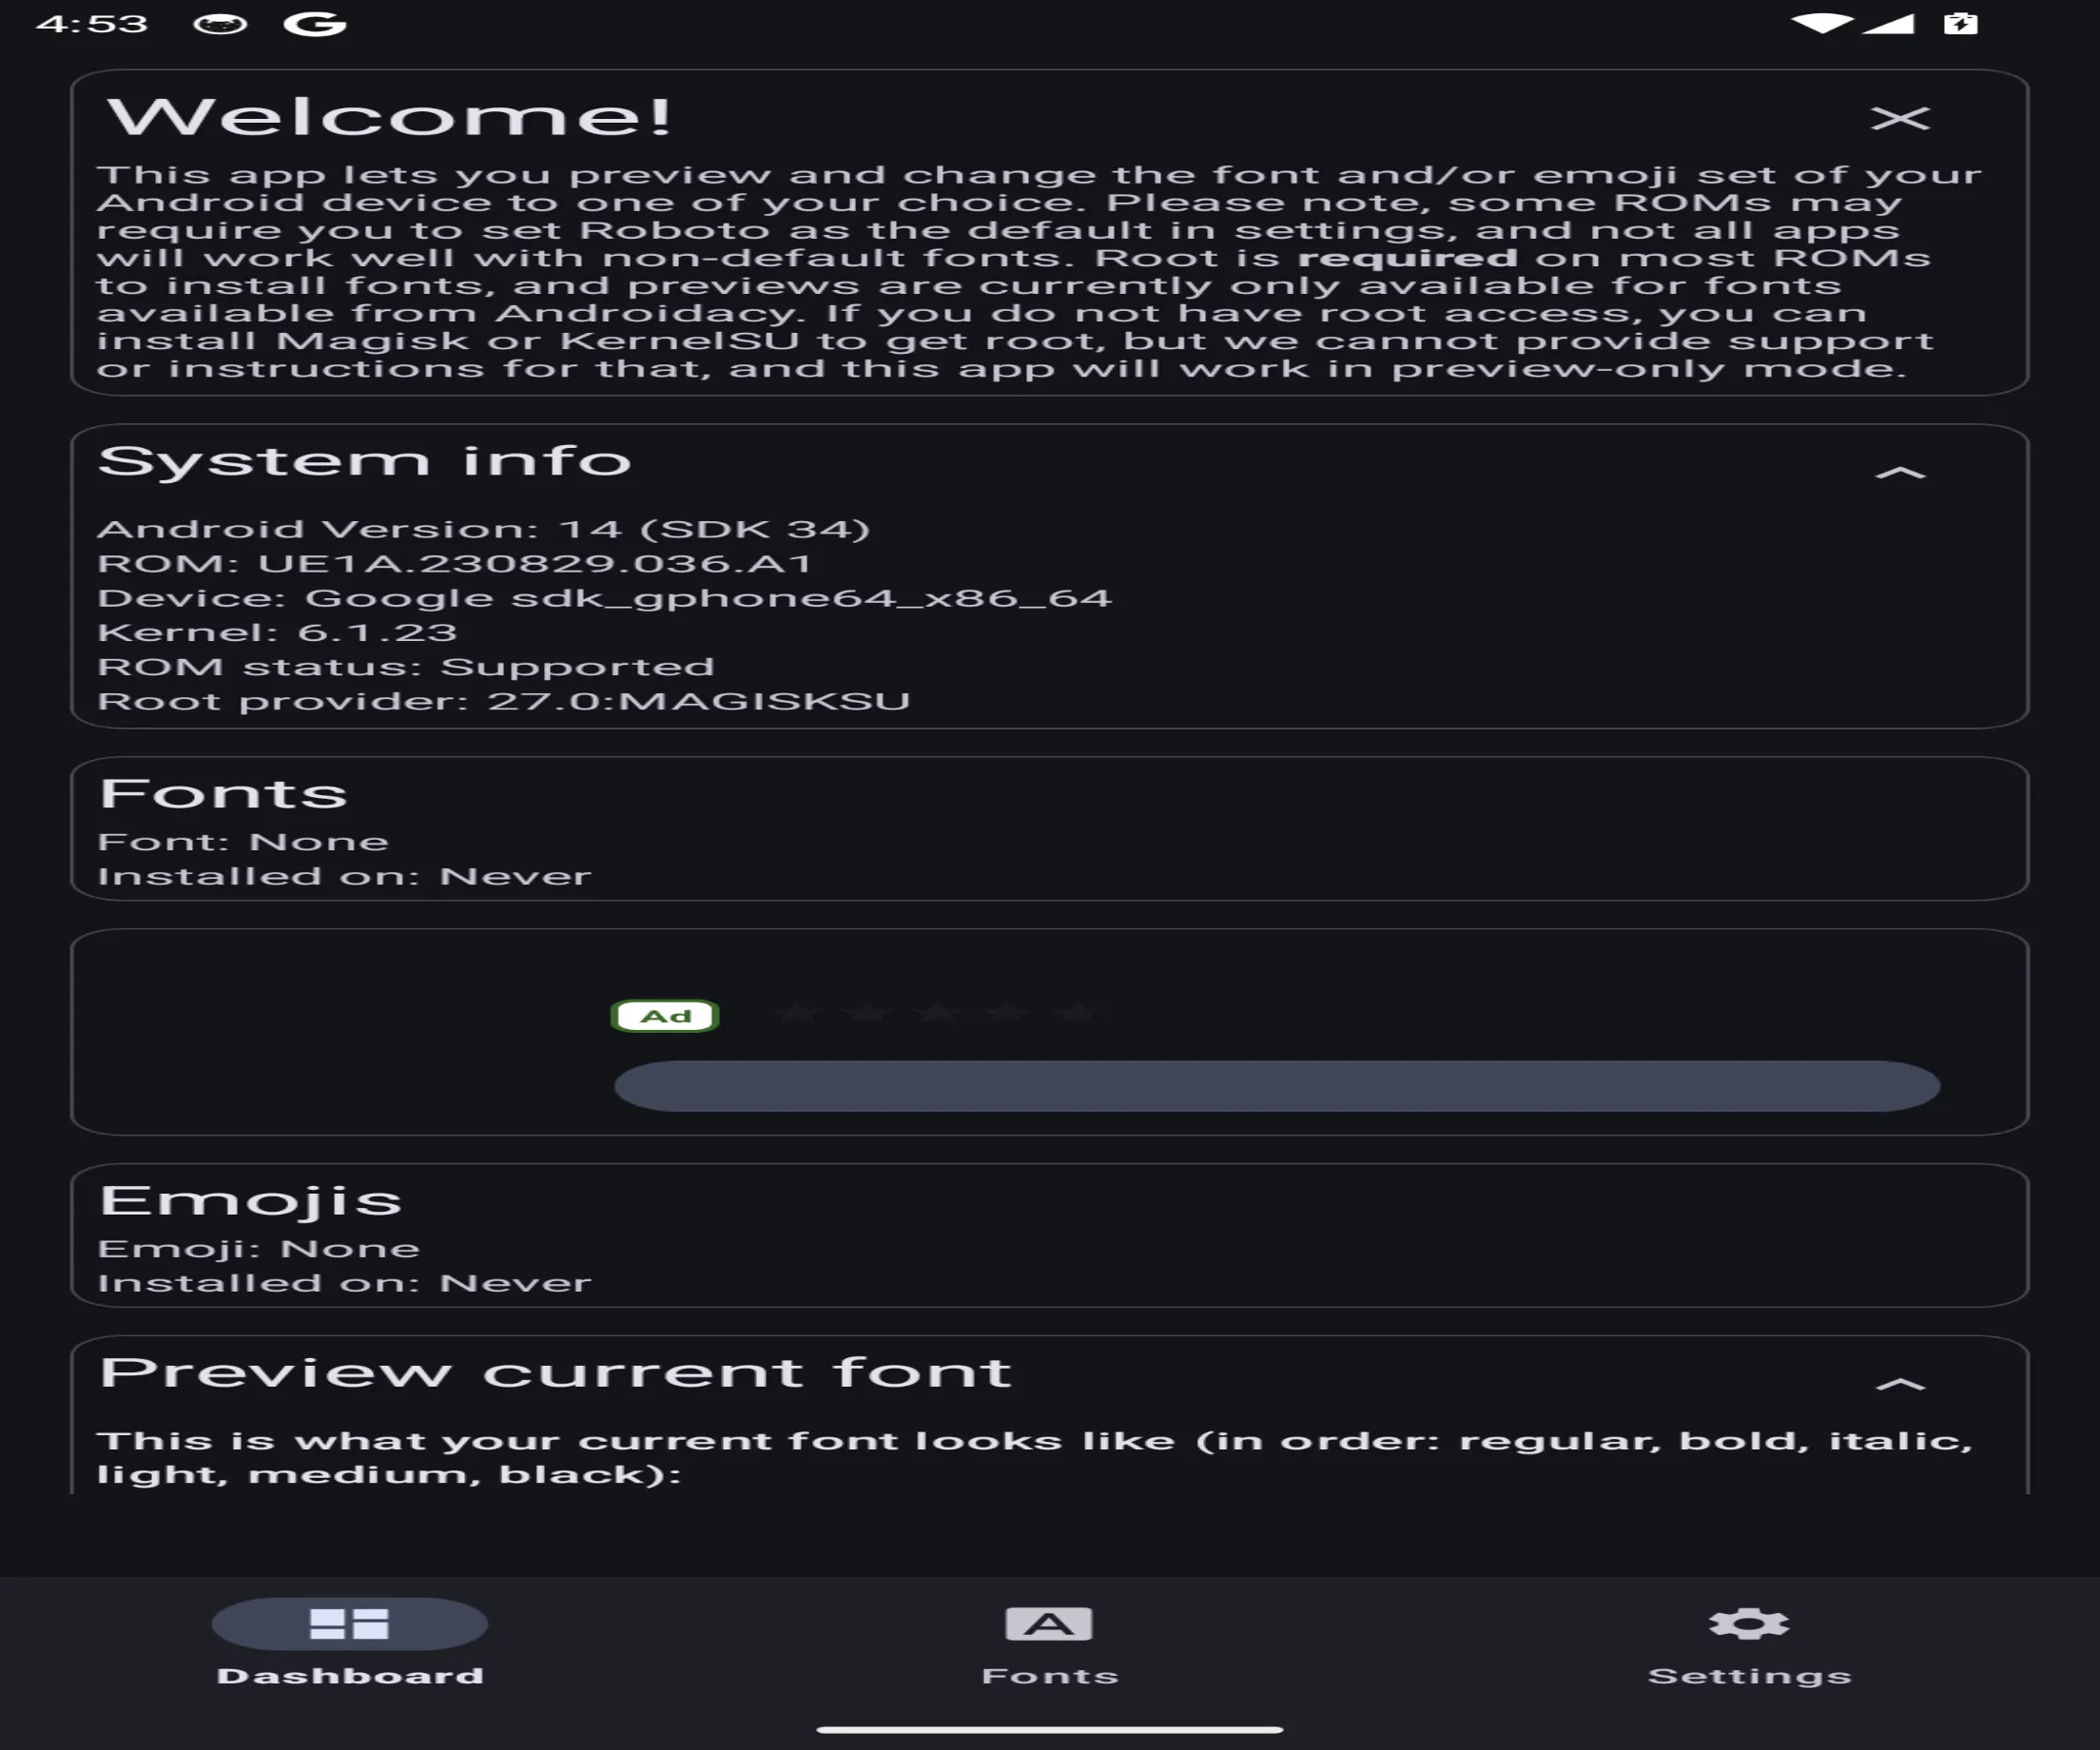The height and width of the screenshot is (1750, 2100).
Task: Dismiss the Welcome message
Action: [1901, 117]
